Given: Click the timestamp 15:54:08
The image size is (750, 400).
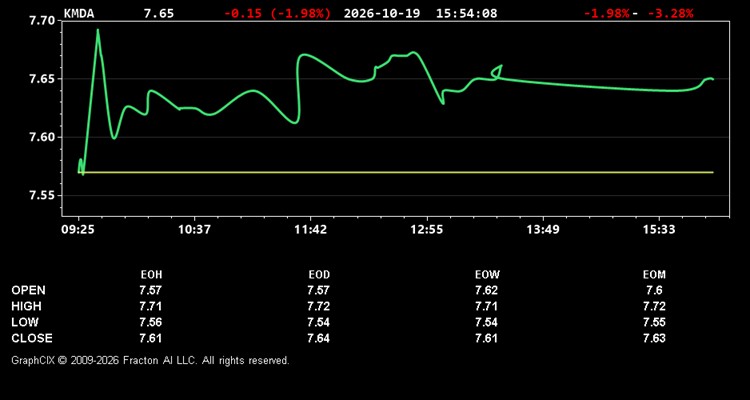Looking at the screenshot, I should [x=466, y=13].
